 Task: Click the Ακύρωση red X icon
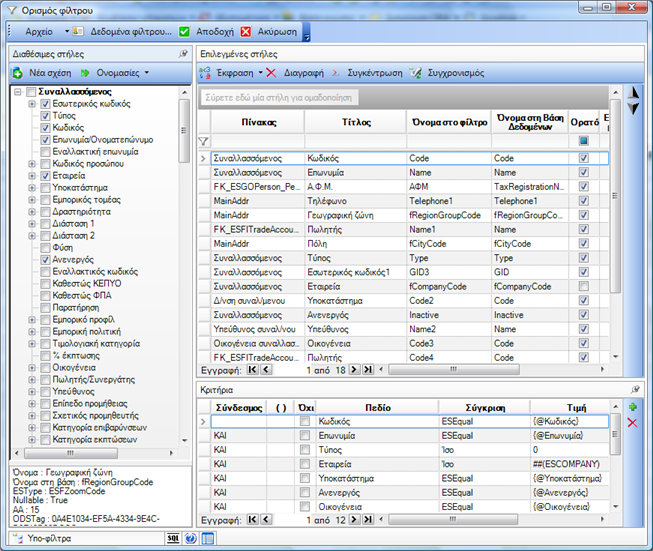click(x=246, y=32)
